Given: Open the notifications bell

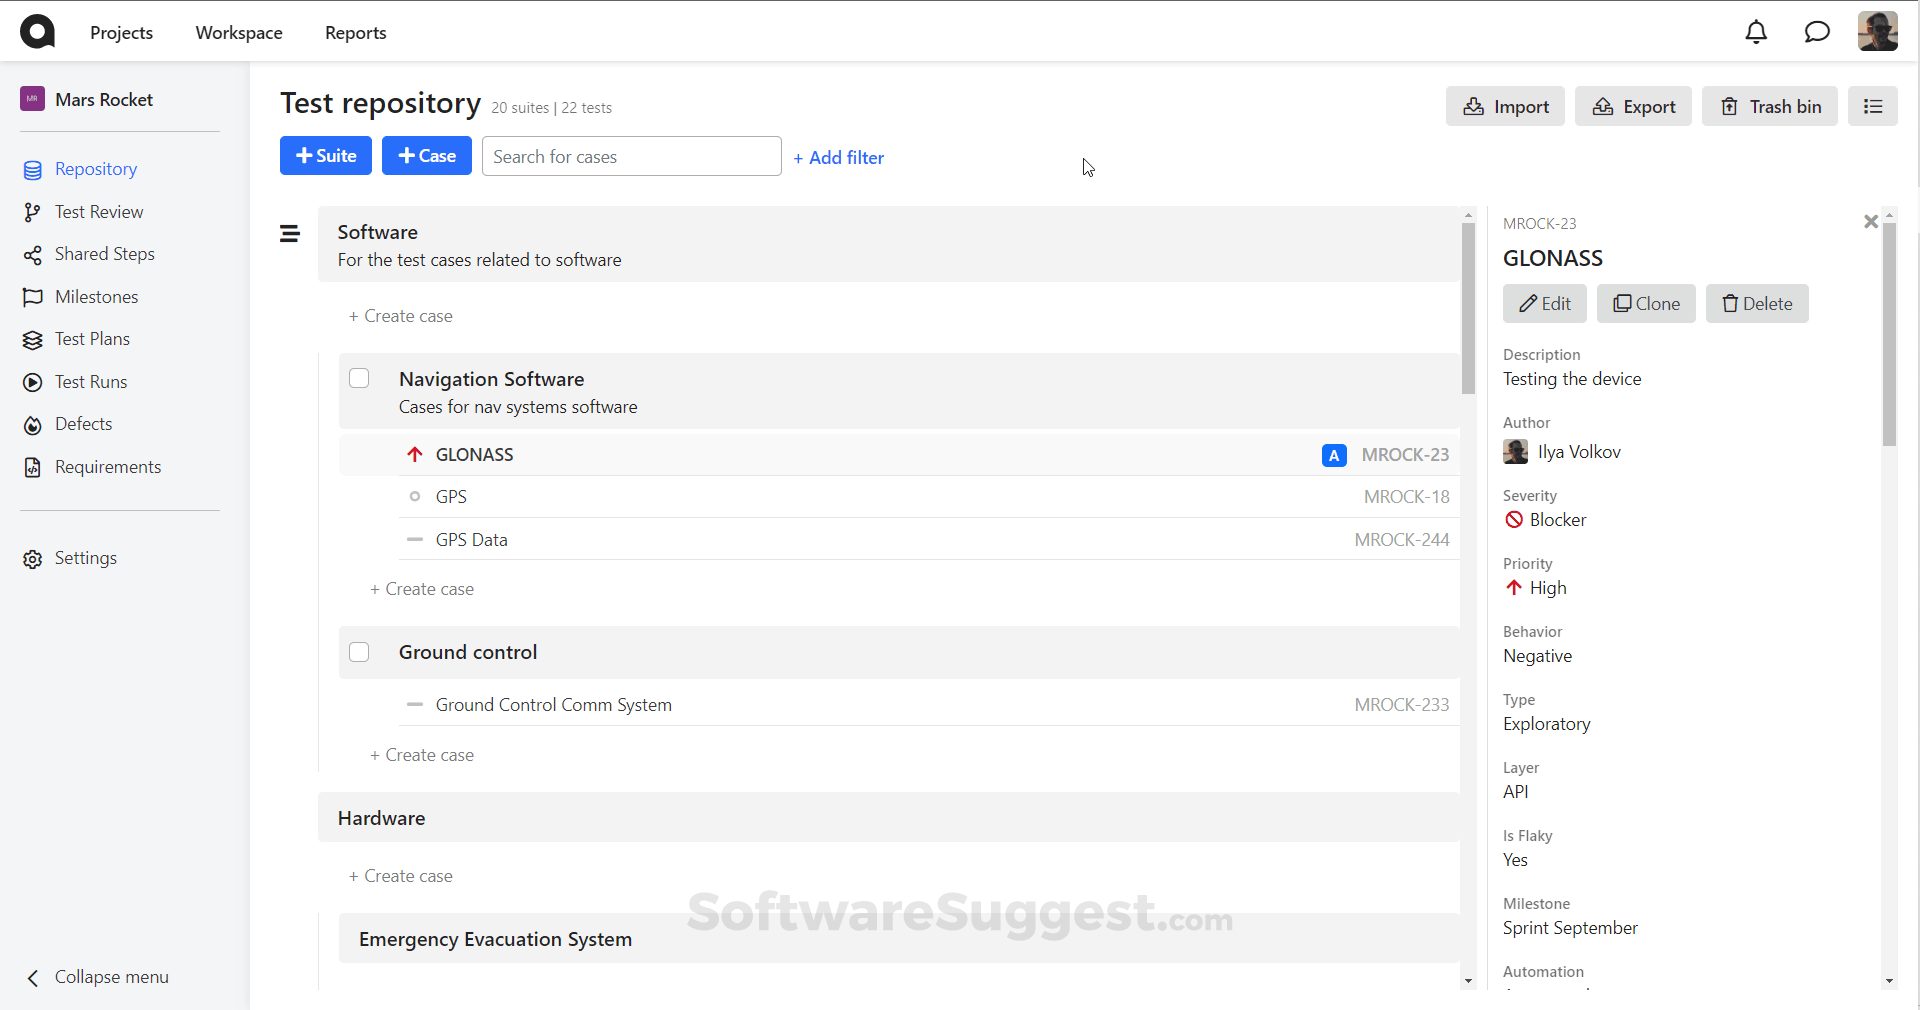Looking at the screenshot, I should (1757, 32).
